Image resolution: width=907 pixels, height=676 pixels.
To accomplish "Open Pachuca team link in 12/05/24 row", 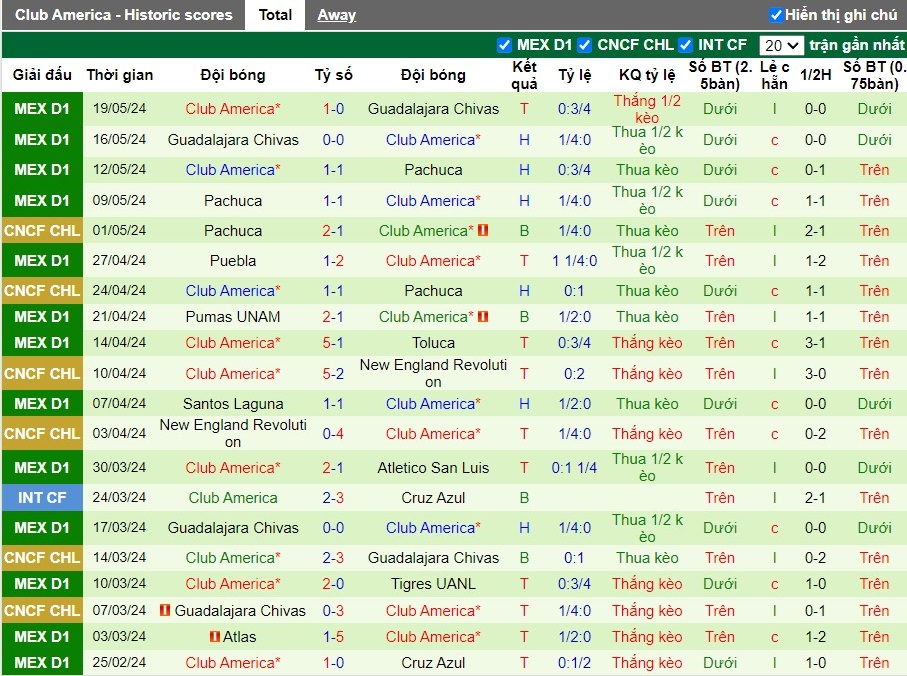I will click(x=433, y=169).
